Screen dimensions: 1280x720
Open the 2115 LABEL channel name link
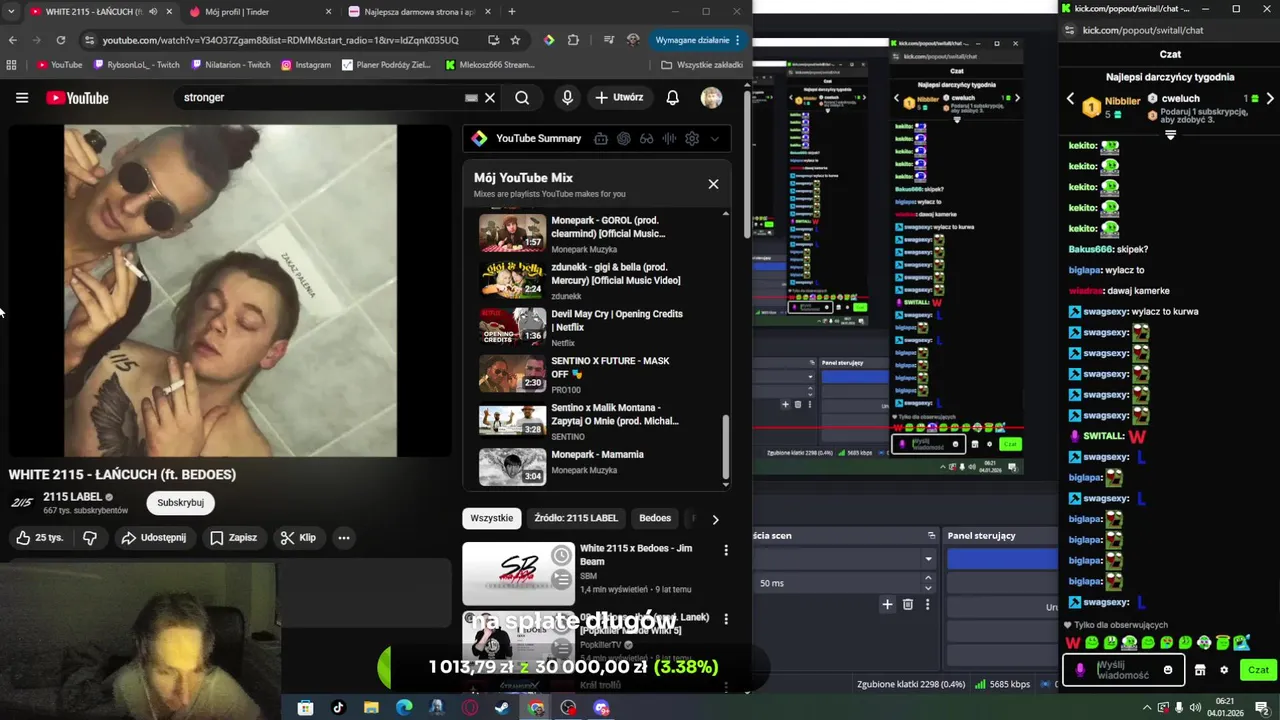72,497
